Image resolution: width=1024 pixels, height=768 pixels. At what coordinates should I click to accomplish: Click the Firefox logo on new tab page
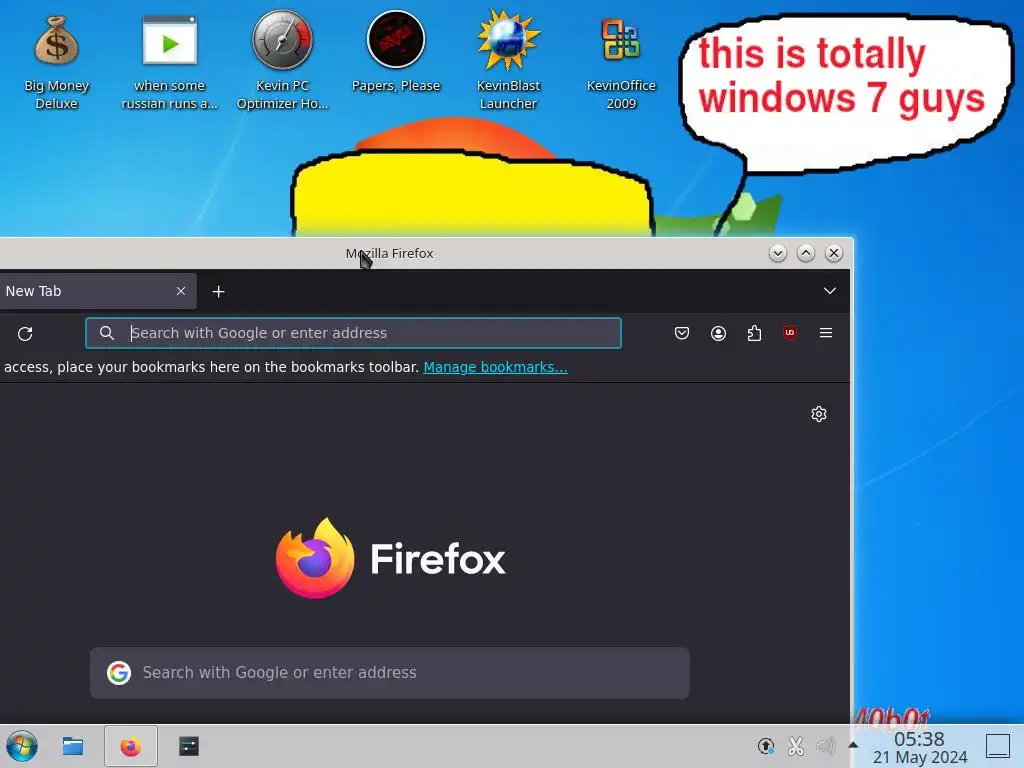[x=391, y=558]
